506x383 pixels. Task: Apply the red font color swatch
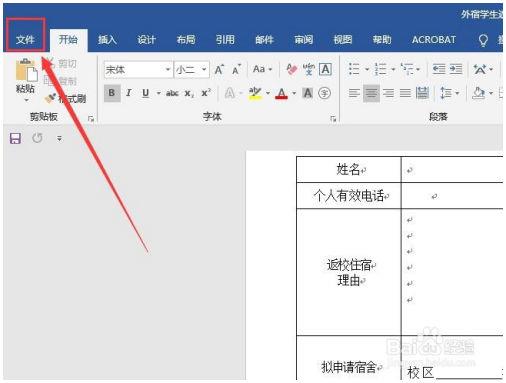282,93
